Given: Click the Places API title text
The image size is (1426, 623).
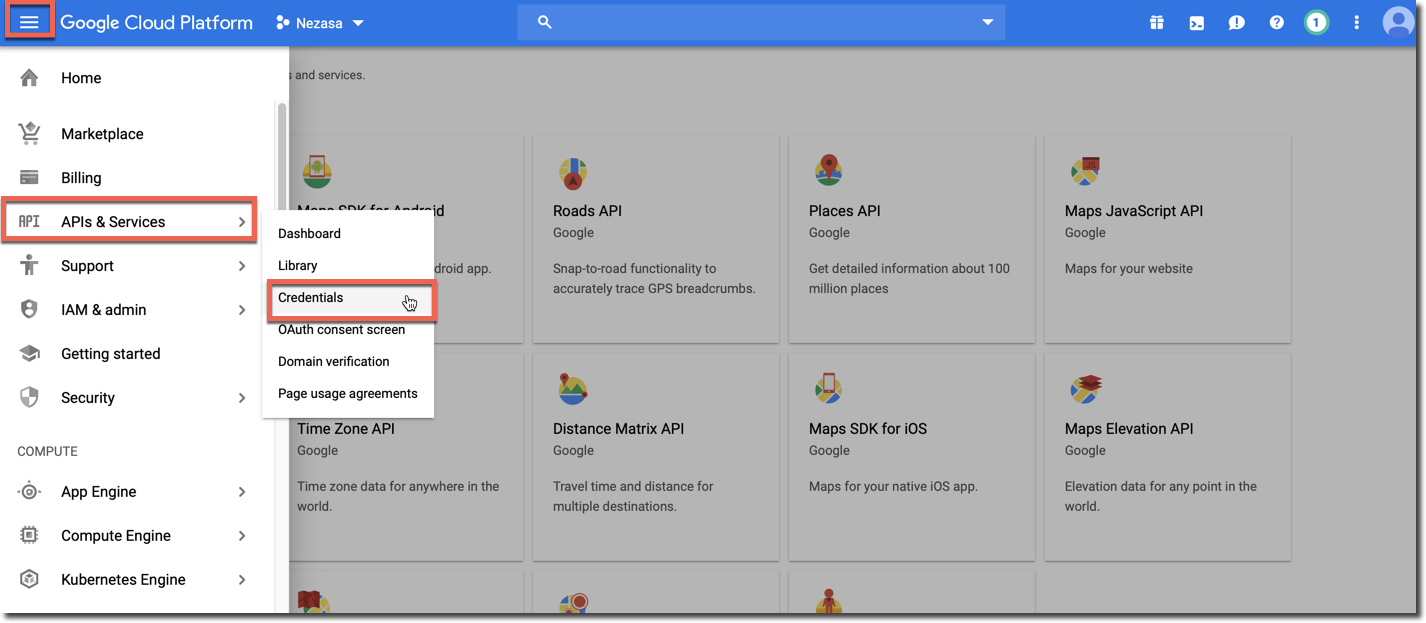Looking at the screenshot, I should click(x=845, y=211).
